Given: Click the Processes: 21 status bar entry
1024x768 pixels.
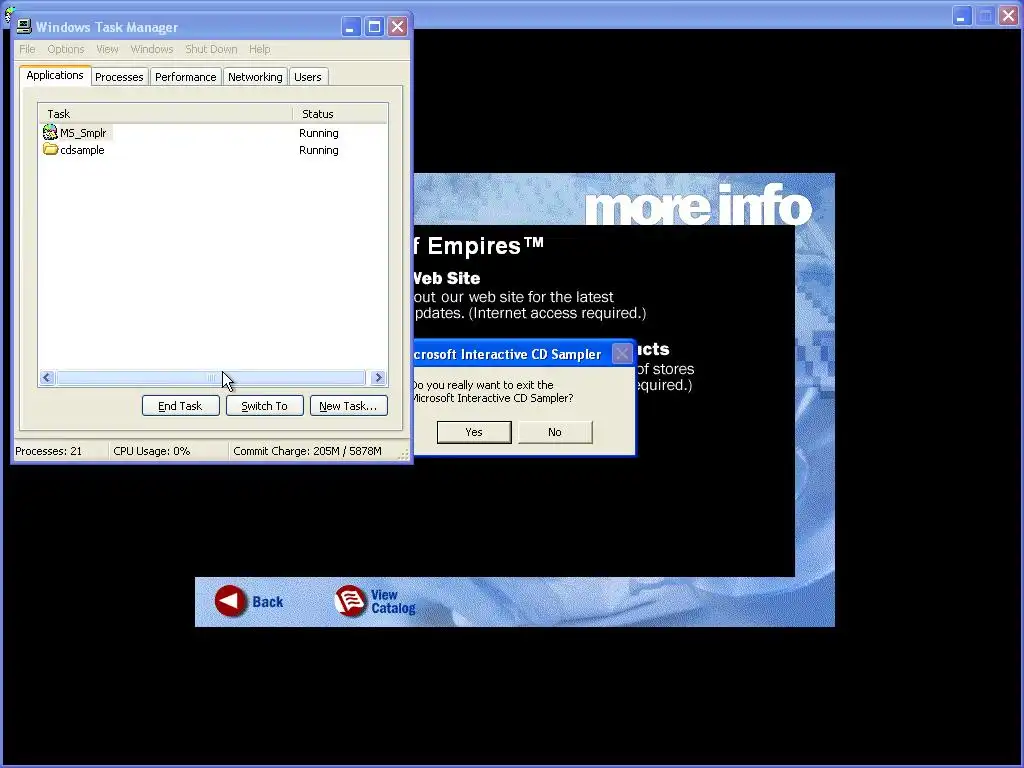Looking at the screenshot, I should pyautogui.click(x=49, y=451).
